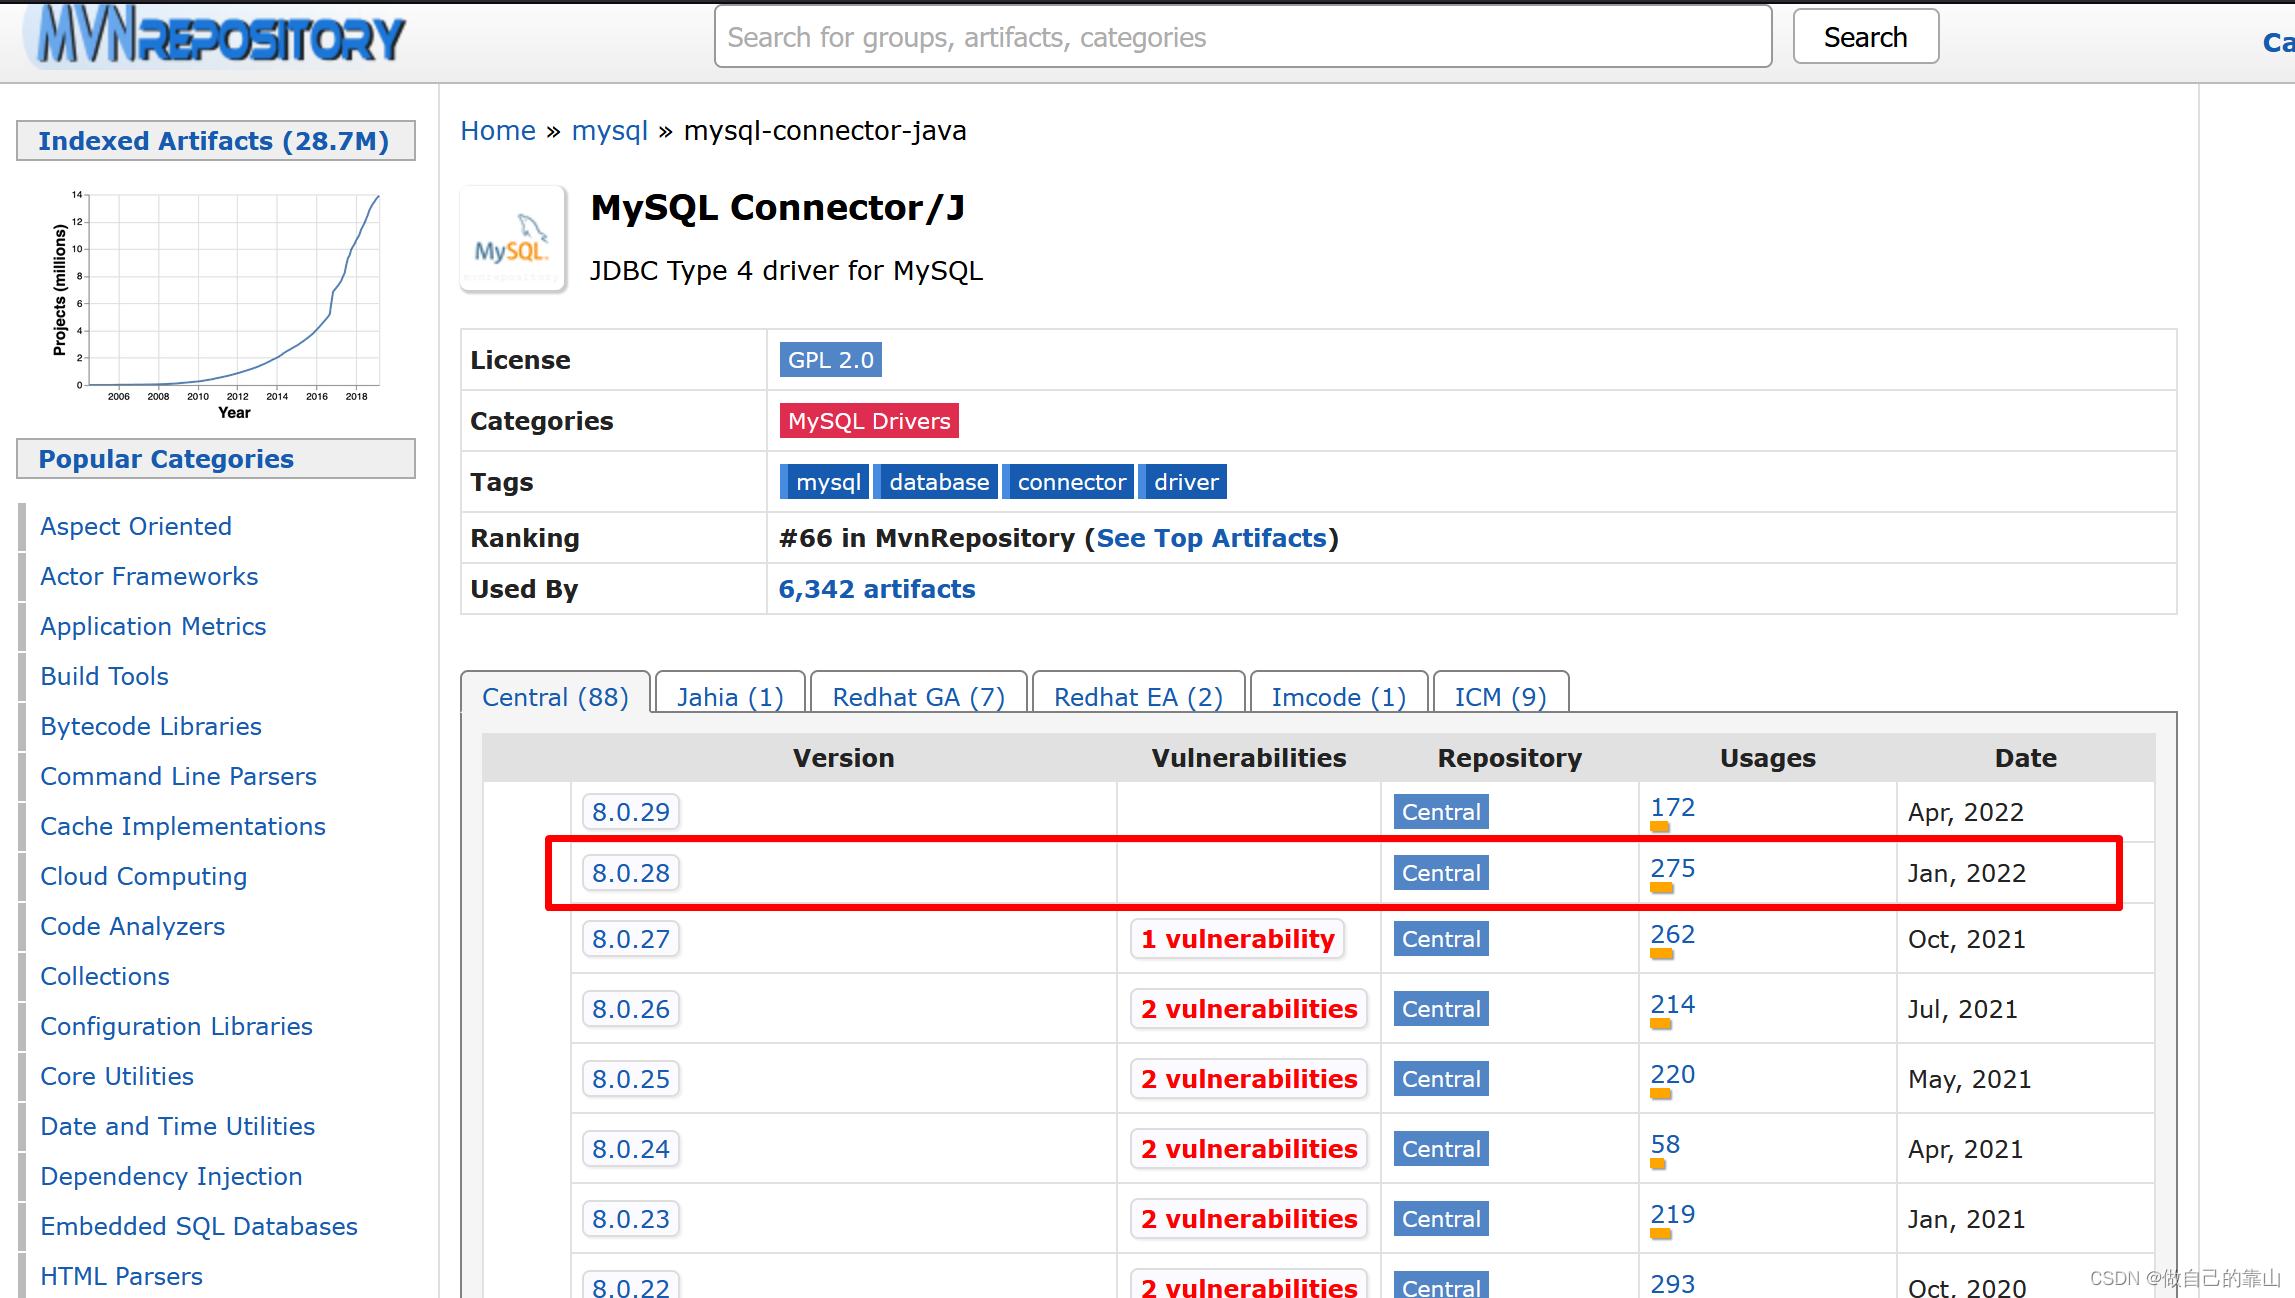Image resolution: width=2295 pixels, height=1298 pixels.
Task: Open version 8.0.28 link
Action: pos(630,873)
